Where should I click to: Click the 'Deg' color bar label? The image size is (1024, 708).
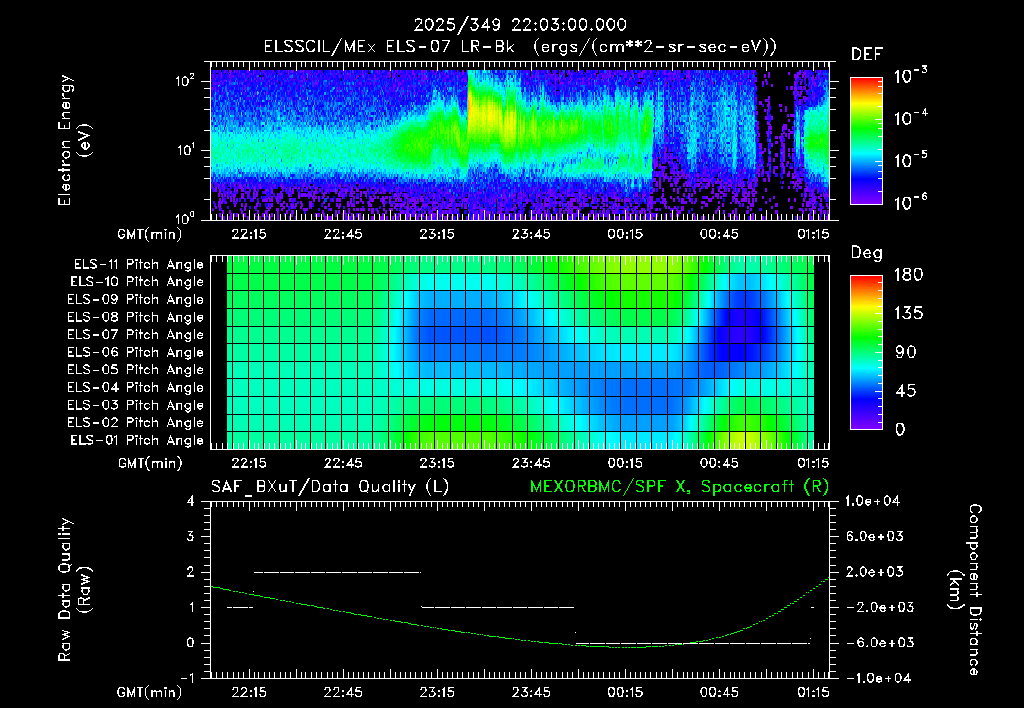867,253
